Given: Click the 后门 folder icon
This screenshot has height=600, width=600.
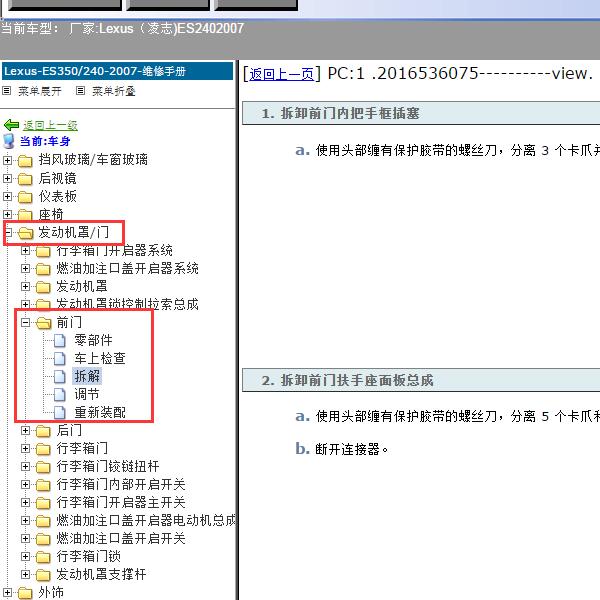Looking at the screenshot, I should tap(43, 431).
